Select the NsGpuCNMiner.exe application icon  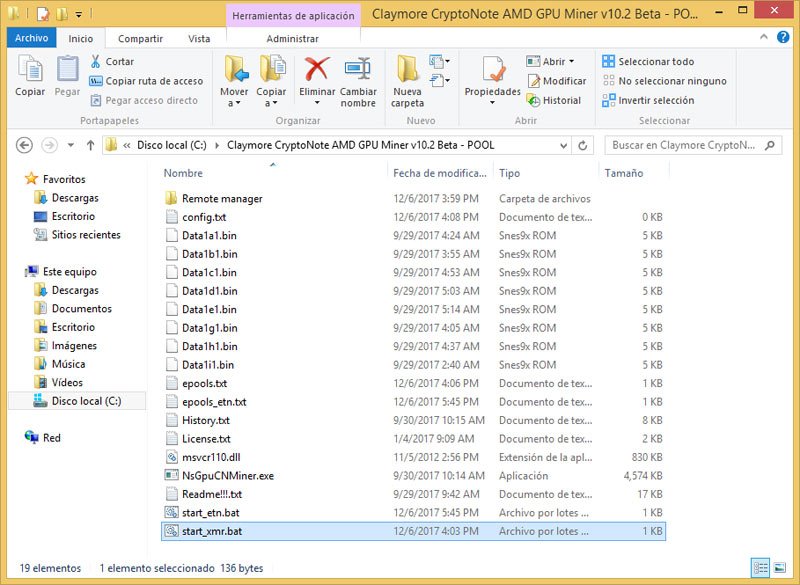click(171, 475)
